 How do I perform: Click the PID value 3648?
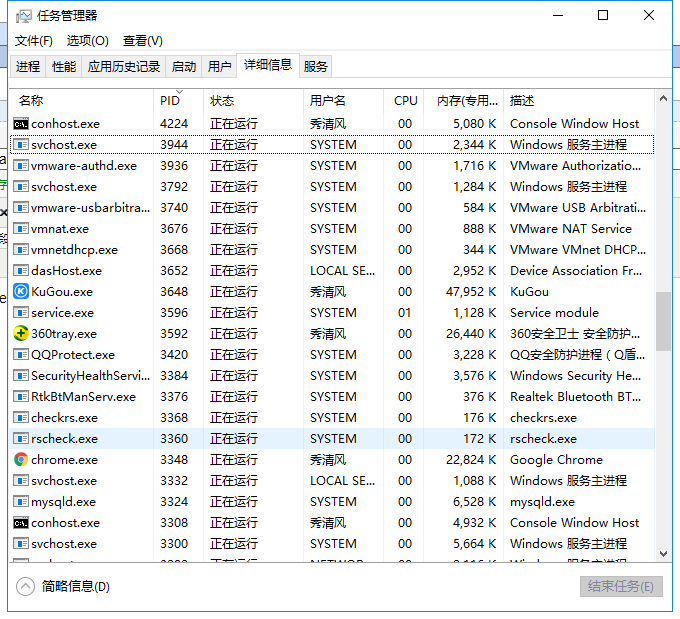174,291
